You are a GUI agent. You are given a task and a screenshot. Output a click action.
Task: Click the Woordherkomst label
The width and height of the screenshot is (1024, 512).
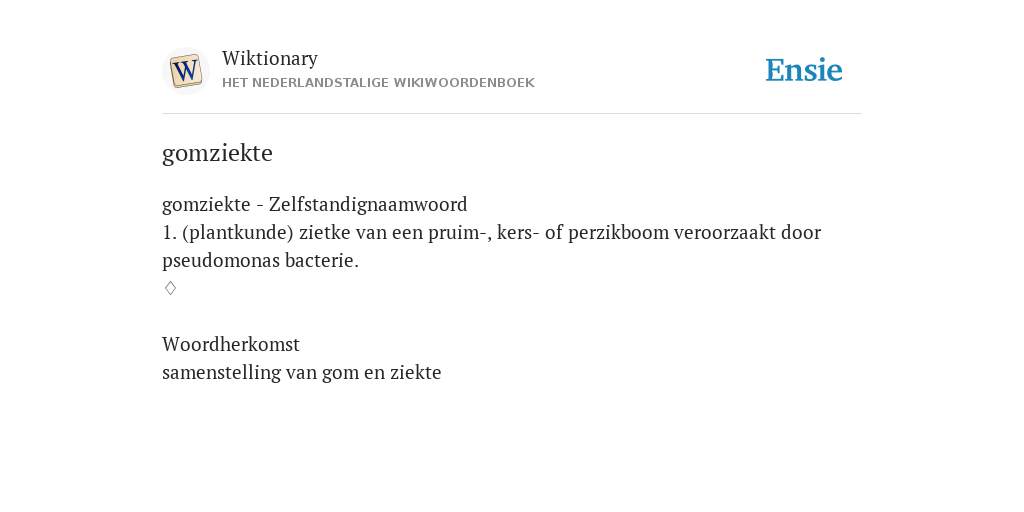pos(231,344)
